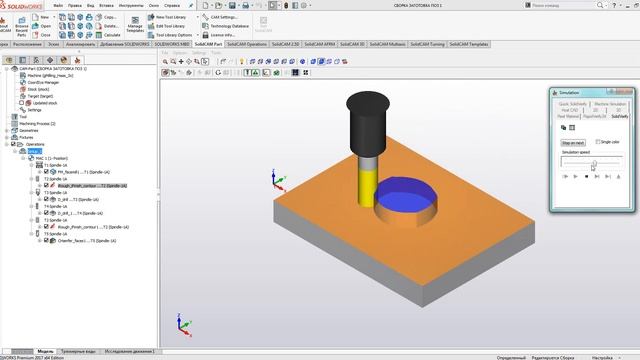The image size is (640, 360).
Task: Click the Close CAM part icon
Action: pyautogui.click(x=36, y=35)
